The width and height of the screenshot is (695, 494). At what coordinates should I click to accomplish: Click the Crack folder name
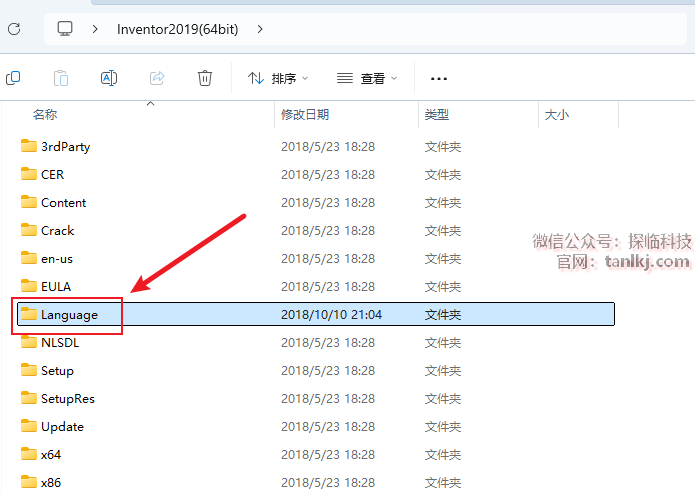tap(58, 230)
